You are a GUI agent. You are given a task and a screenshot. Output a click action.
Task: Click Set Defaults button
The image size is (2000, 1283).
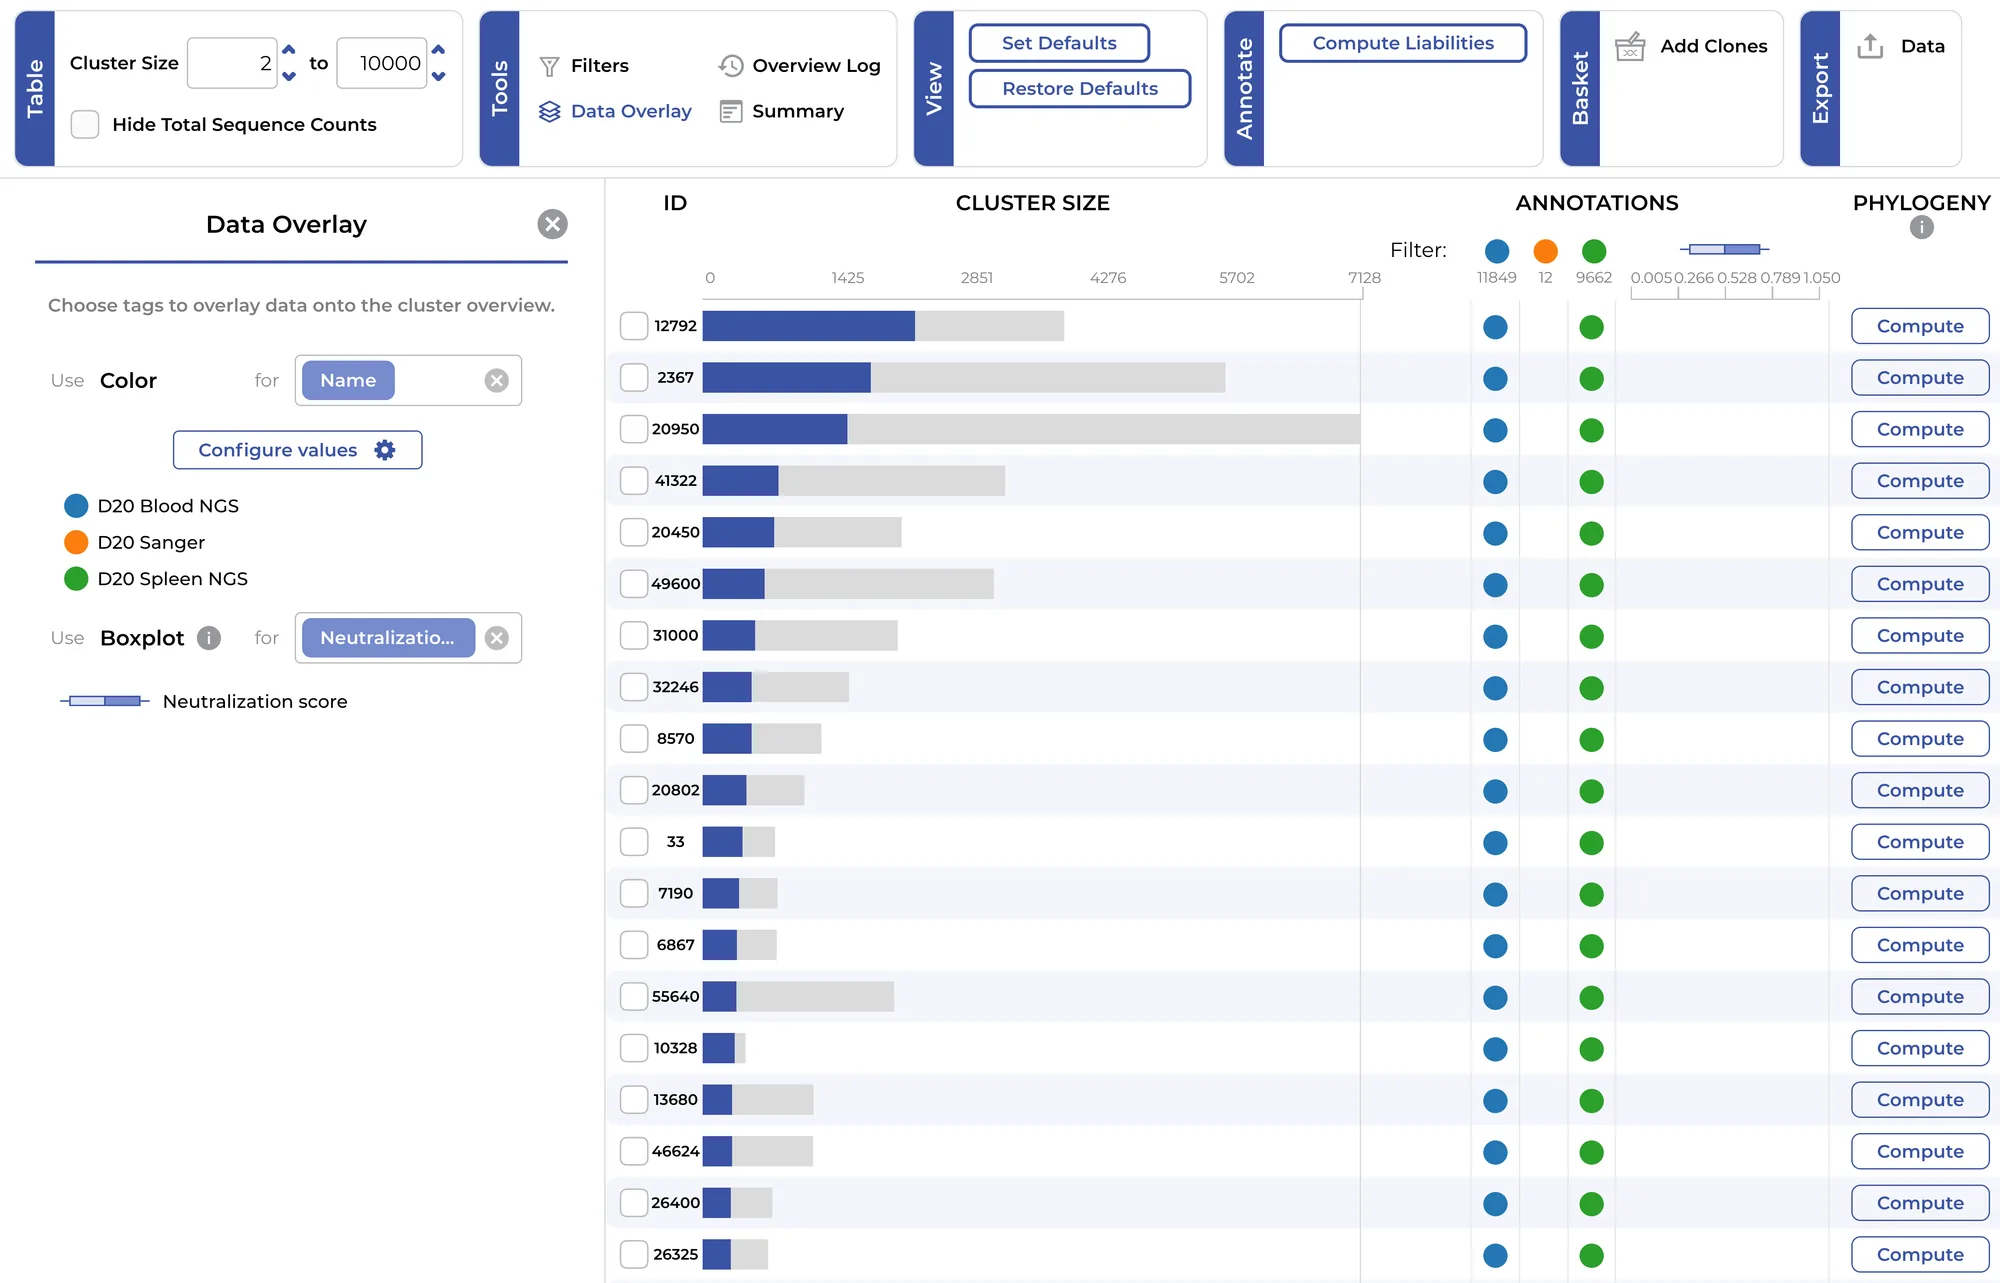coord(1059,43)
